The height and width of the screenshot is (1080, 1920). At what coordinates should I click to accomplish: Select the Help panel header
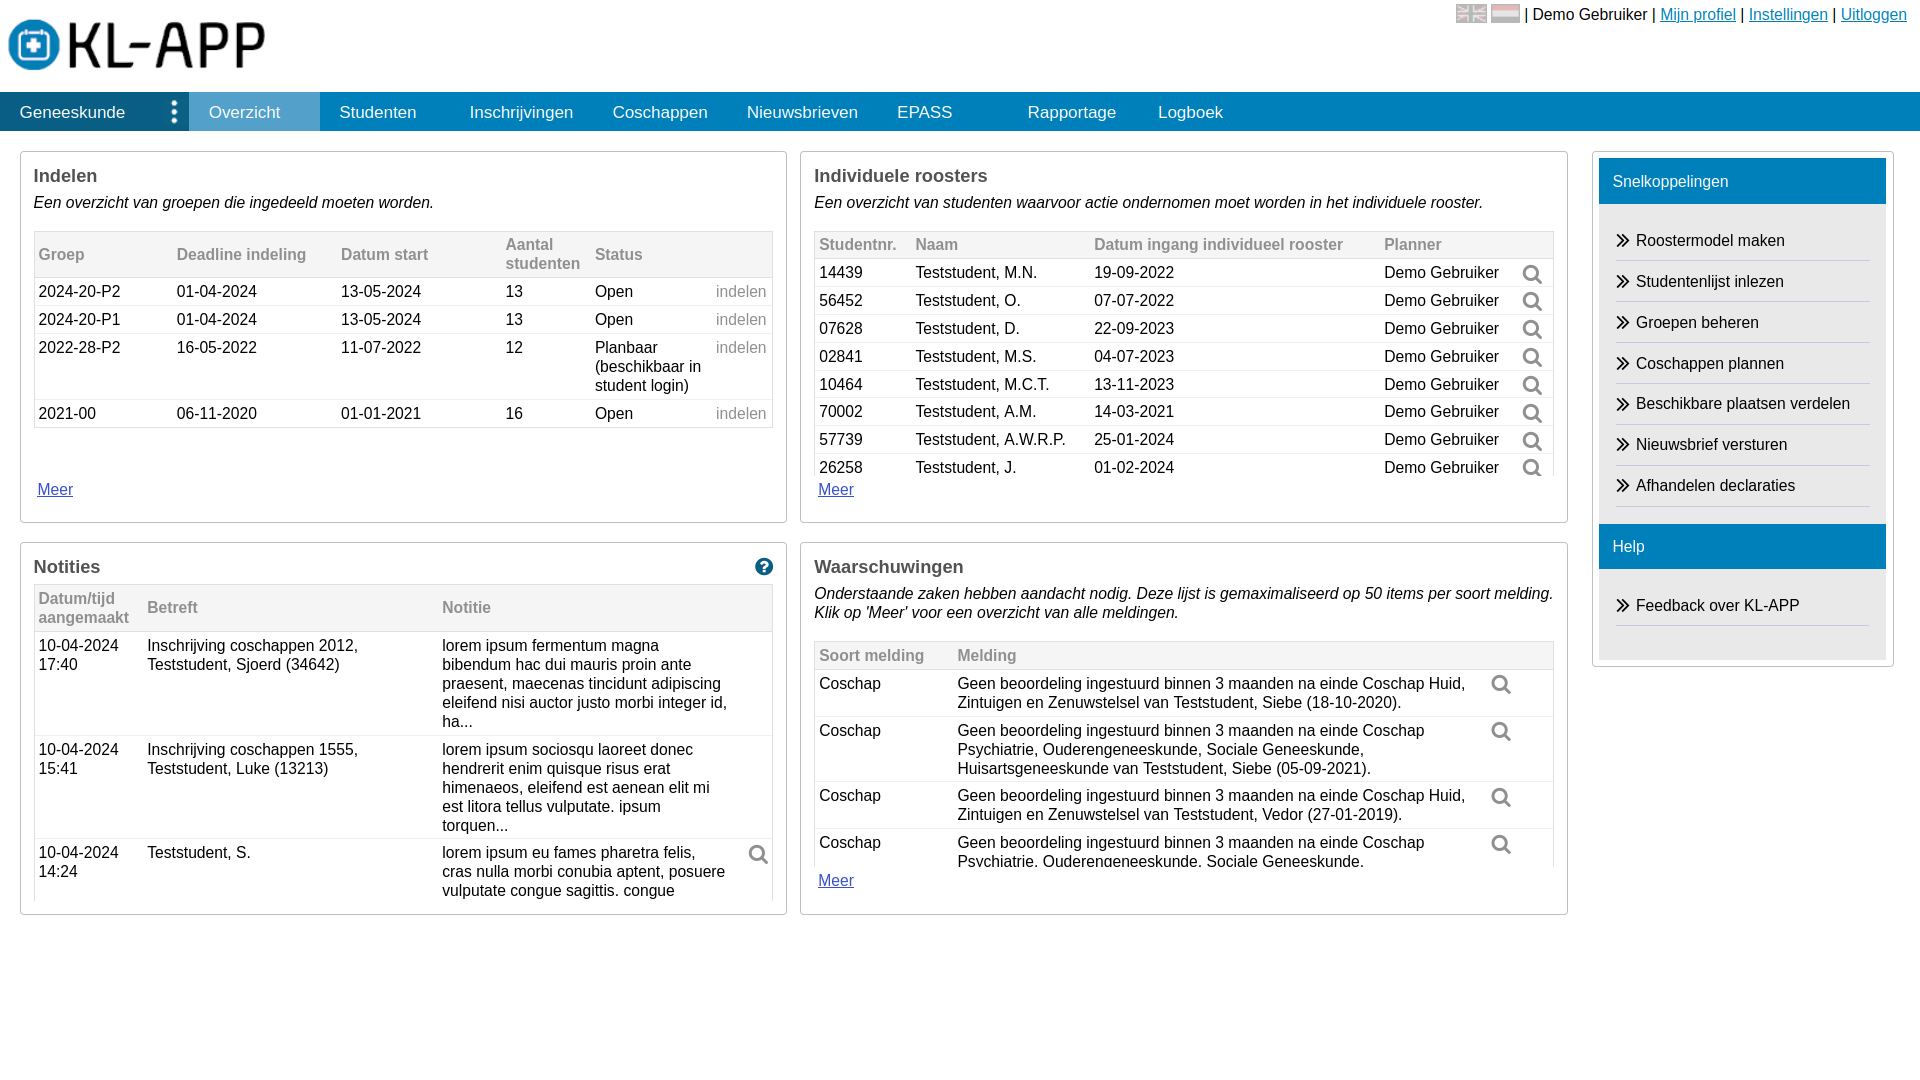tap(1742, 547)
